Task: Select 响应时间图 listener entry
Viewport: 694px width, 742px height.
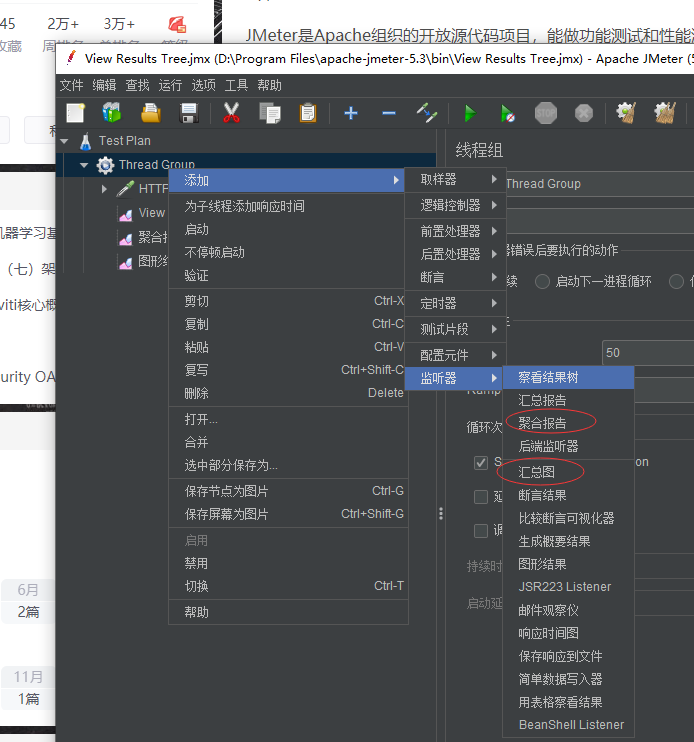Action: (568, 634)
